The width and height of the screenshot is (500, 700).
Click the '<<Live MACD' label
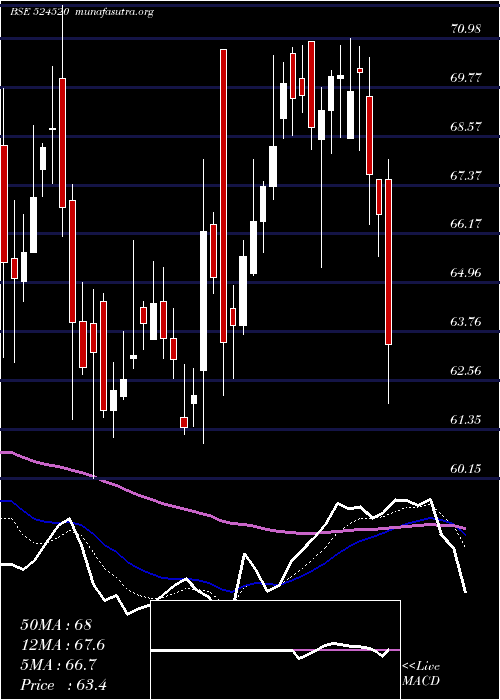coord(421,674)
